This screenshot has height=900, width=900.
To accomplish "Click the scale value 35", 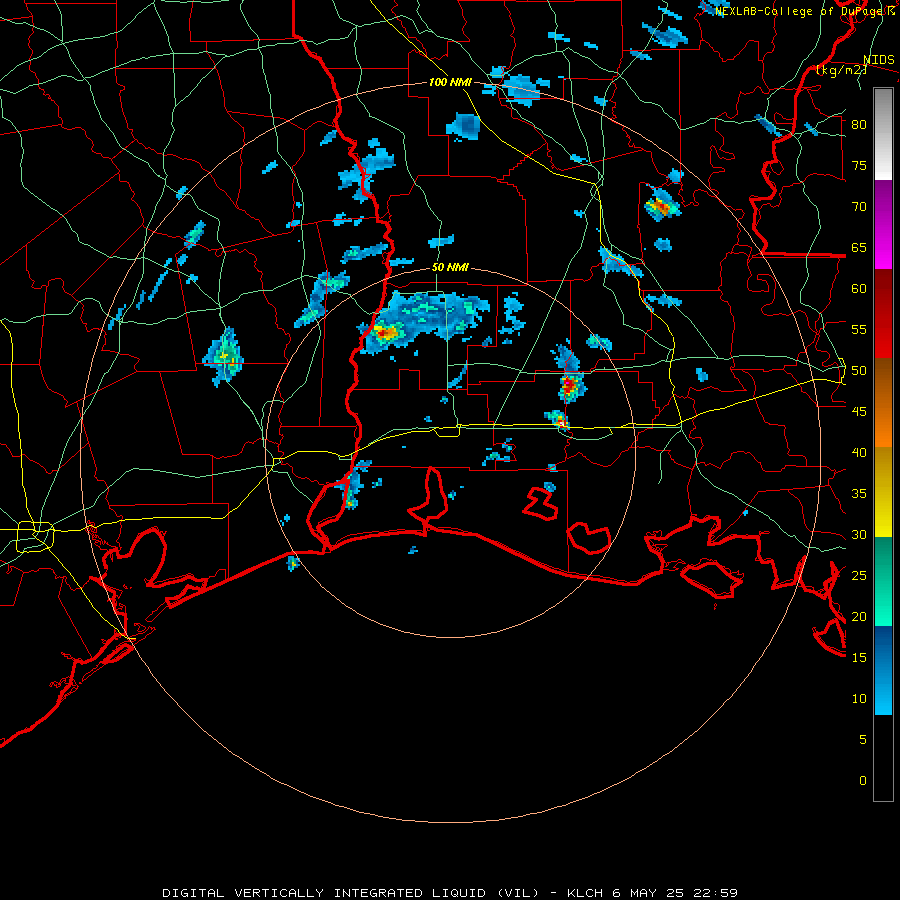I will pos(859,494).
